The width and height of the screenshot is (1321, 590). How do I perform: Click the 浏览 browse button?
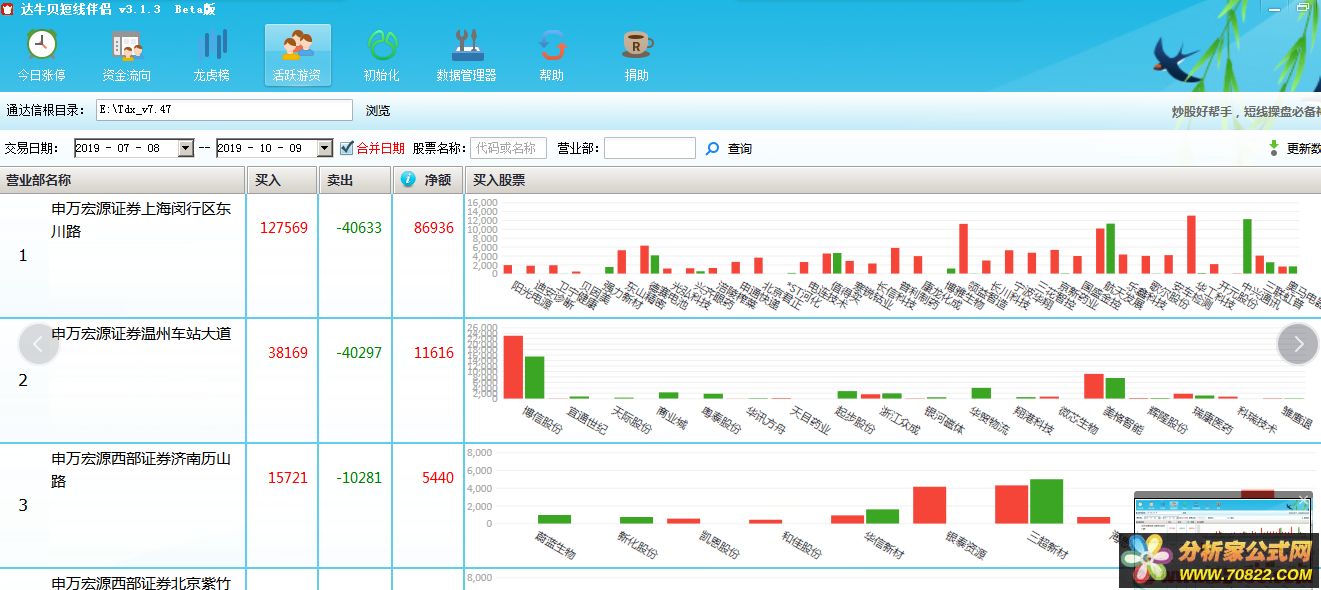tap(378, 110)
